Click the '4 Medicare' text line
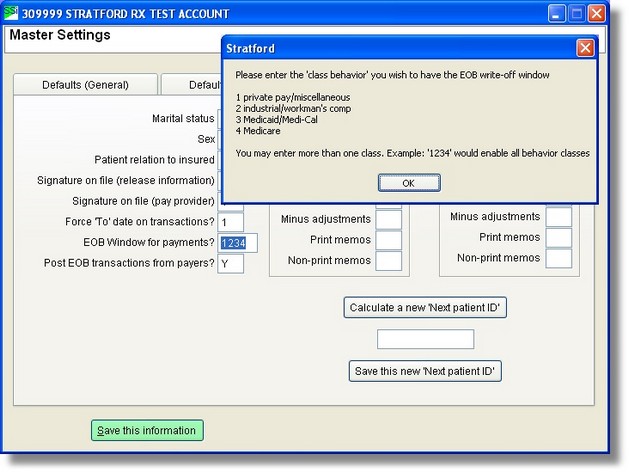The image size is (629, 473). pos(258,131)
